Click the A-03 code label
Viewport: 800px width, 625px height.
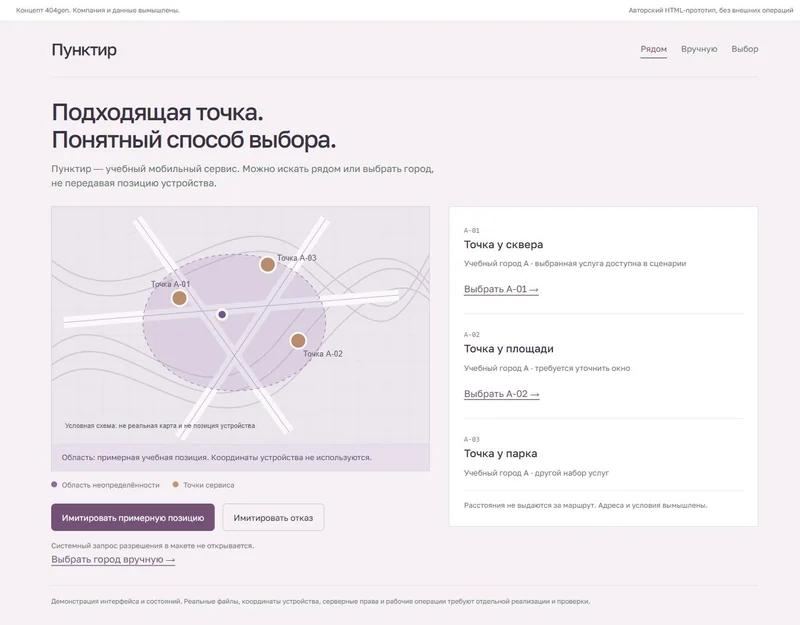click(x=471, y=439)
